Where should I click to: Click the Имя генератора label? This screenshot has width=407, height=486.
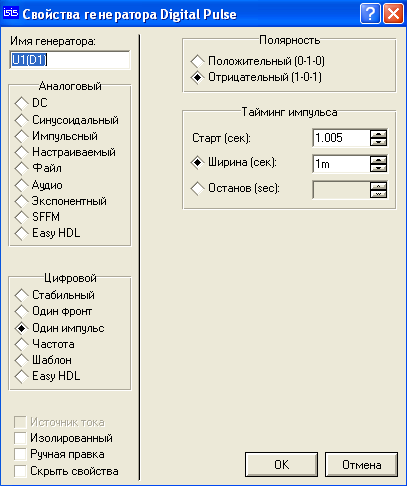click(53, 41)
